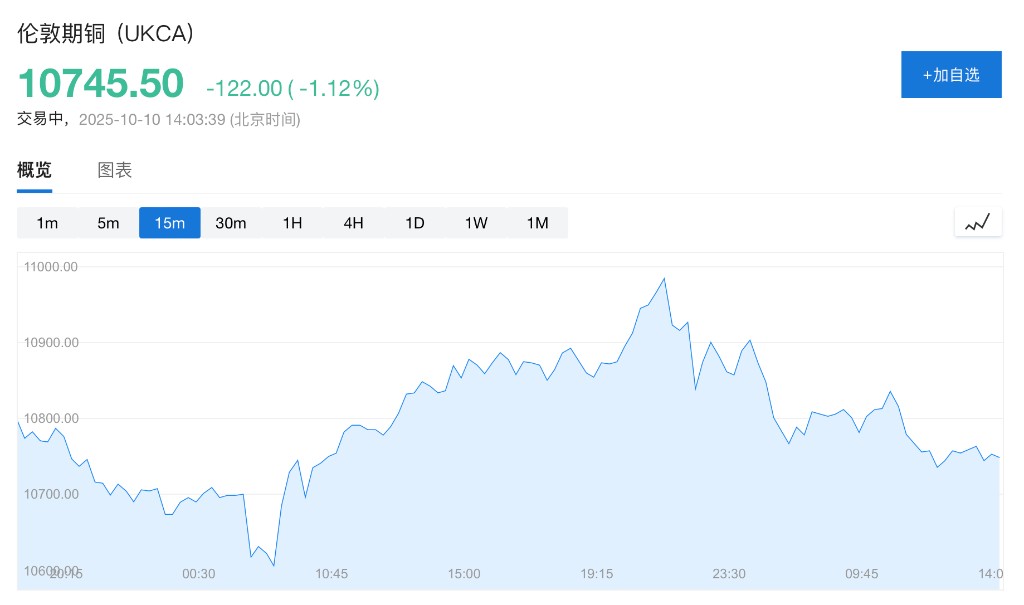The height and width of the screenshot is (605, 1024).
Task: Open the 概览 overview tab
Action: [34, 170]
